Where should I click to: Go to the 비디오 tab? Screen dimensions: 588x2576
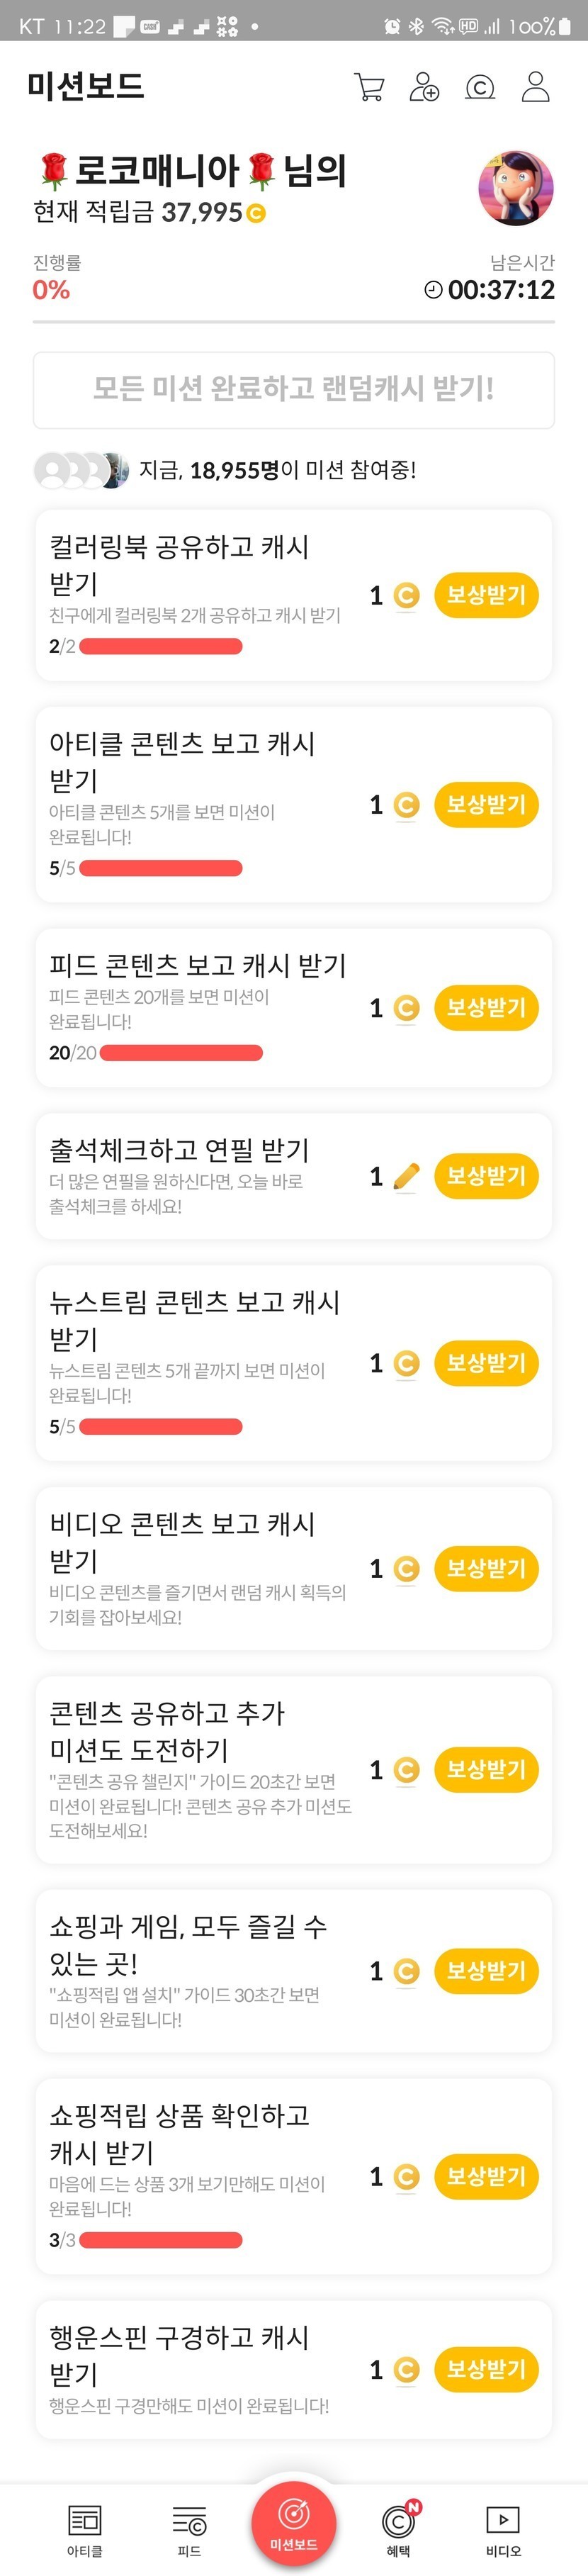pos(503,2527)
